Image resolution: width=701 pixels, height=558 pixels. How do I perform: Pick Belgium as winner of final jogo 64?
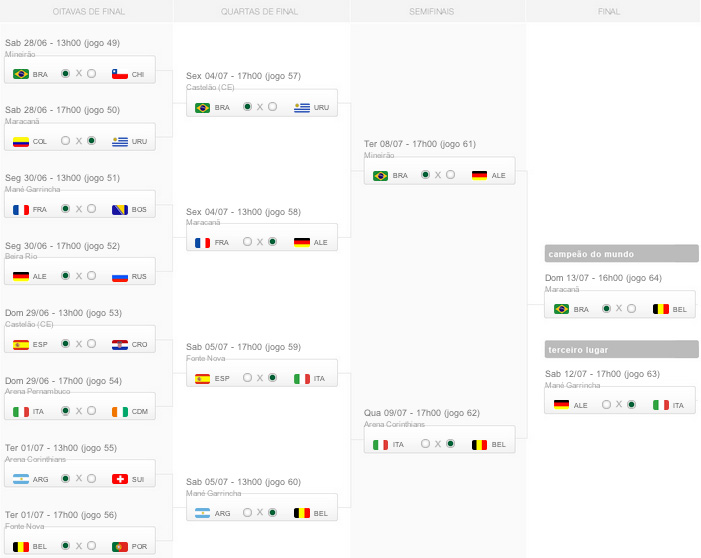[x=632, y=309]
